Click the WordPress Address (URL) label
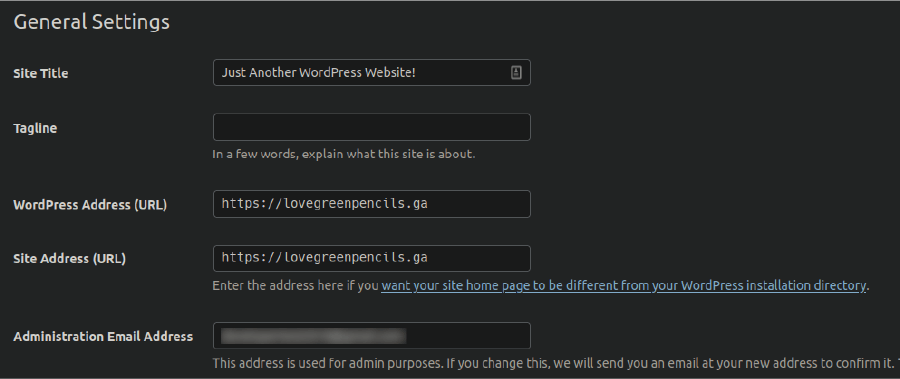900x379 pixels. tap(90, 205)
